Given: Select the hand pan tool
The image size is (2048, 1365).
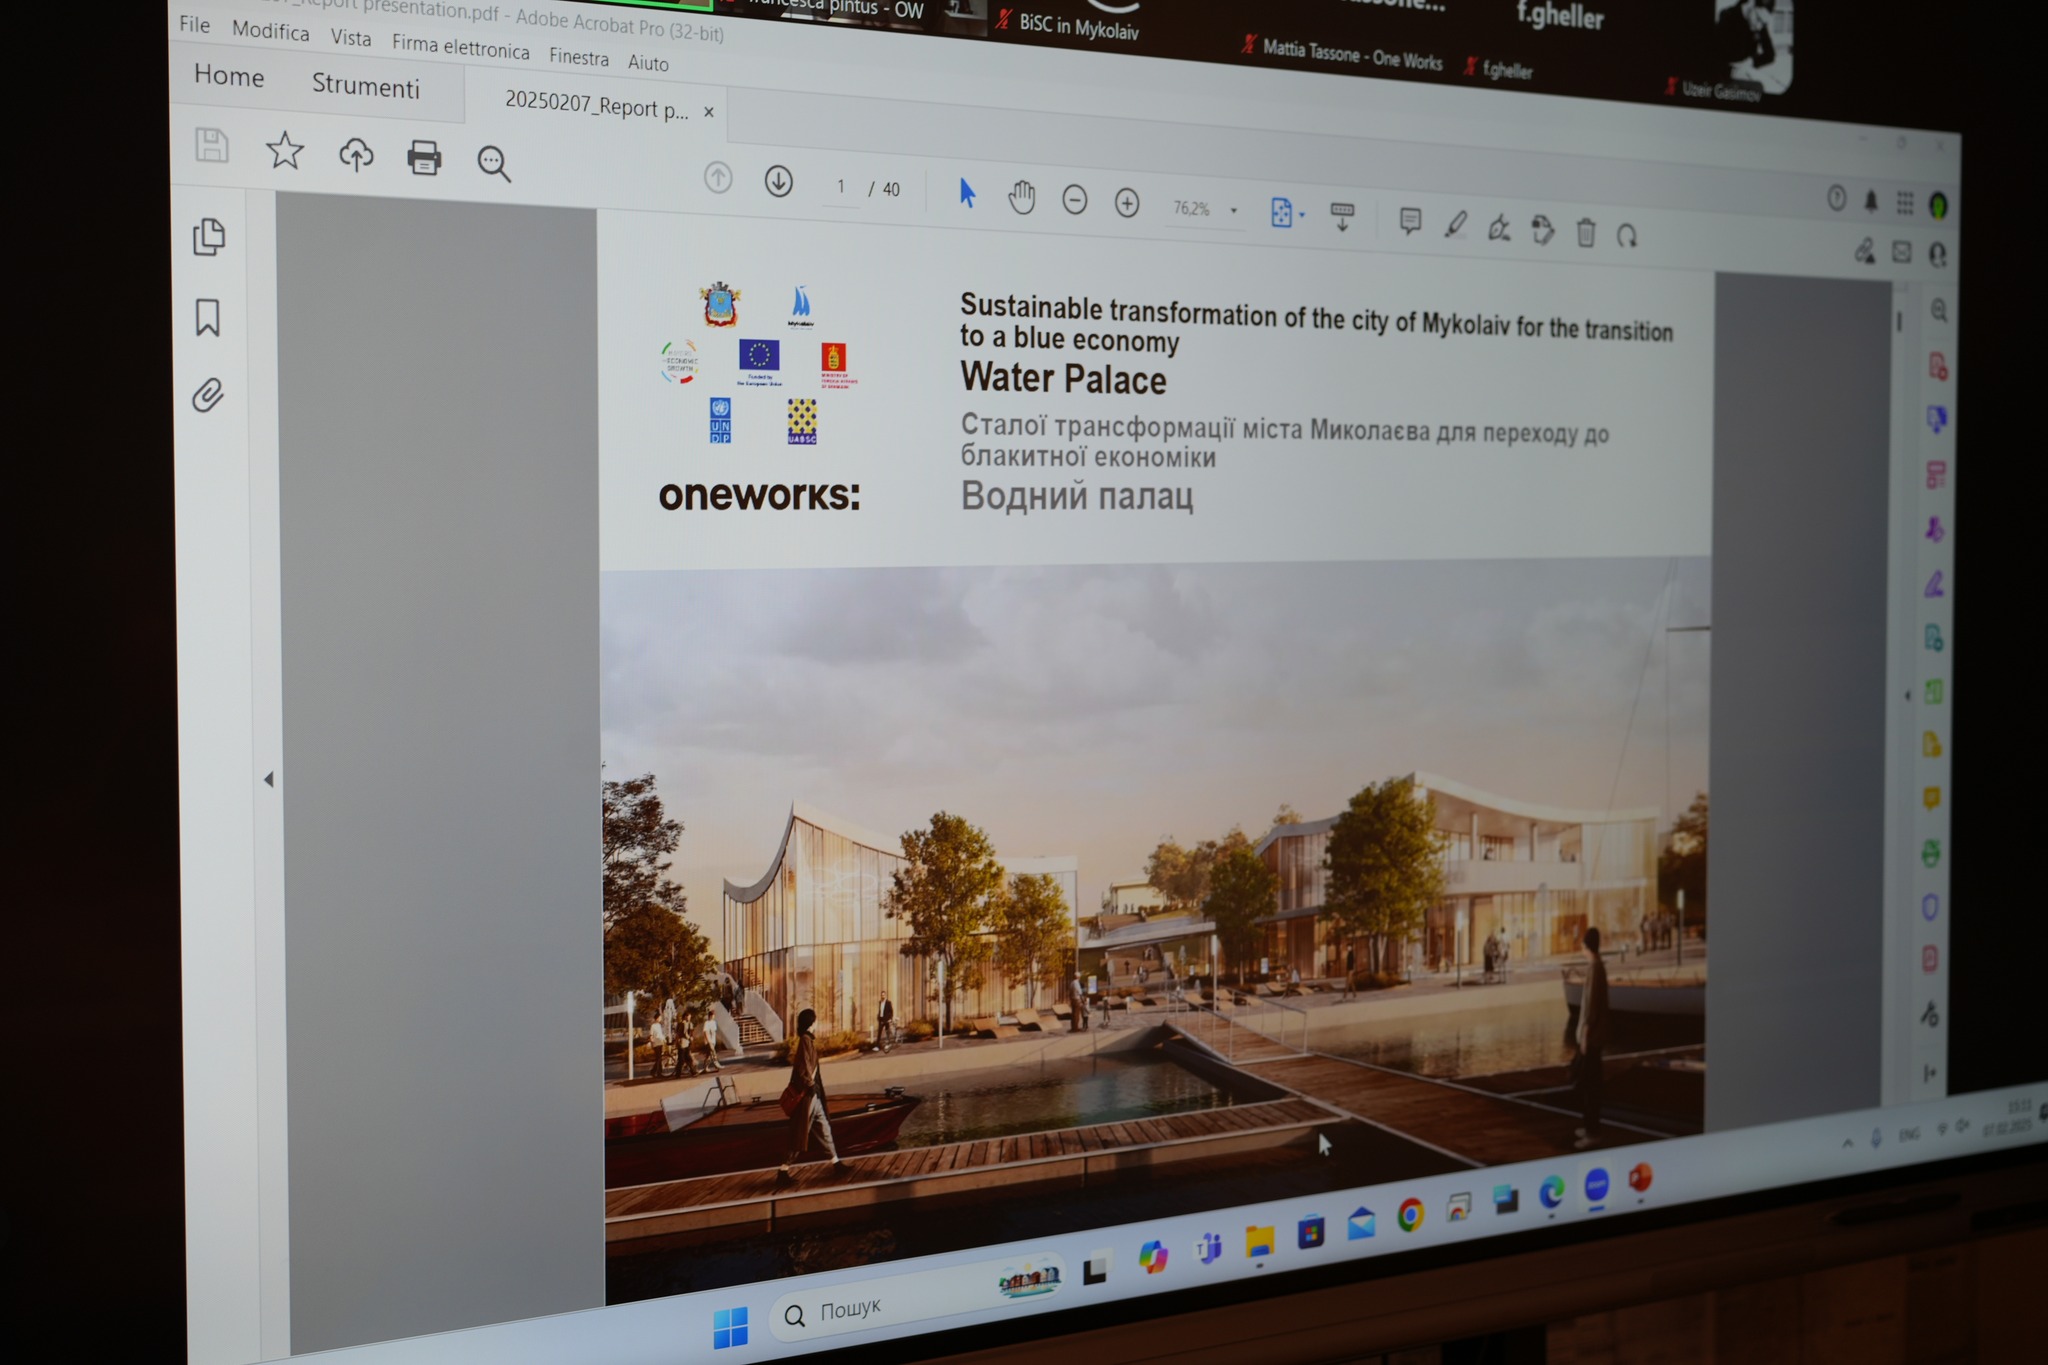Looking at the screenshot, I should point(1021,198).
